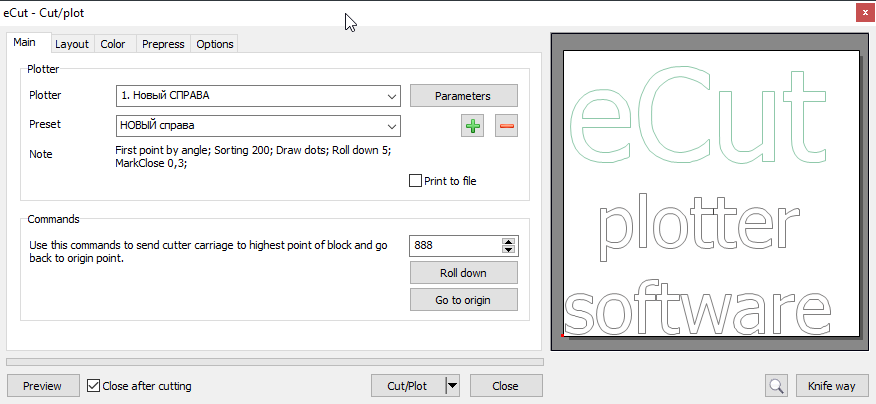Viewport: 876px width, 404px height.
Task: Start cutting with Cut/Plot button
Action: click(408, 386)
